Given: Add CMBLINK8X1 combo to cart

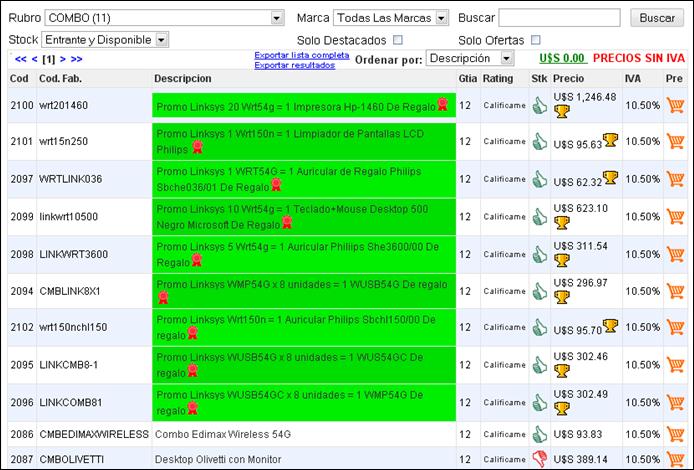Looking at the screenshot, I should click(x=675, y=291).
